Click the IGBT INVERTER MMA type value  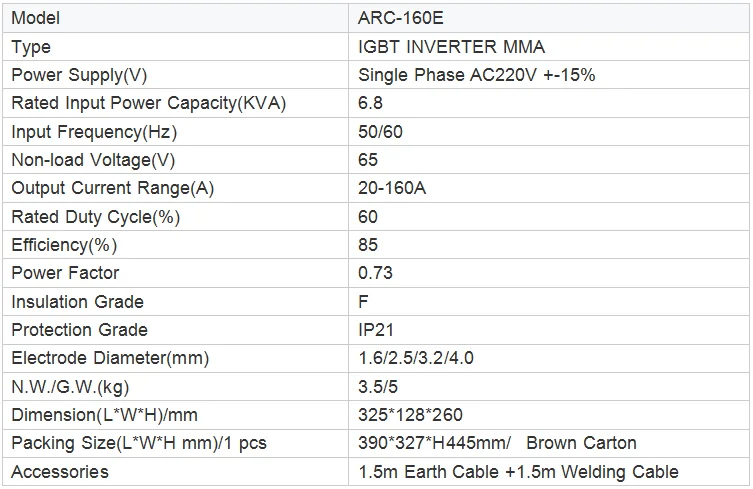click(x=451, y=47)
